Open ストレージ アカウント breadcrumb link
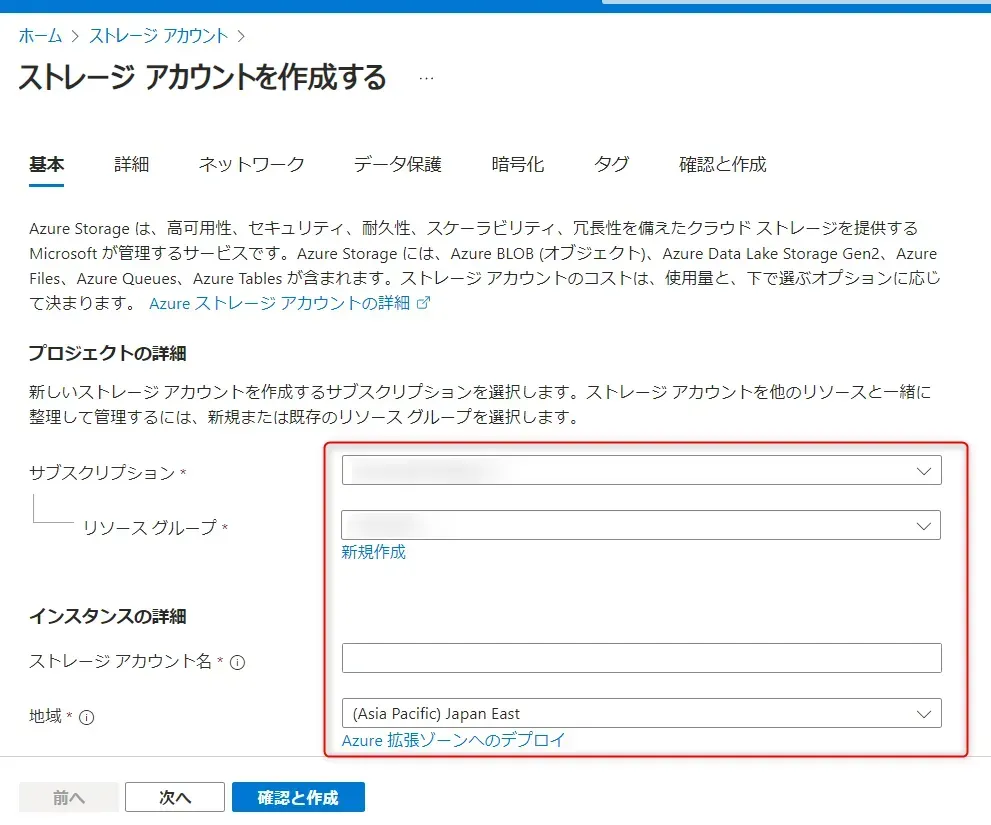 [x=159, y=36]
